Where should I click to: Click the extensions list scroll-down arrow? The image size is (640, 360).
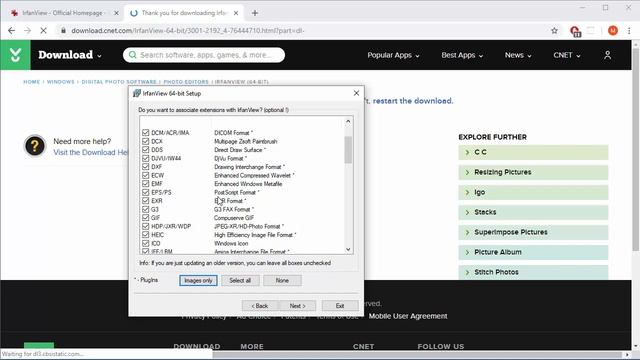pyautogui.click(x=348, y=249)
